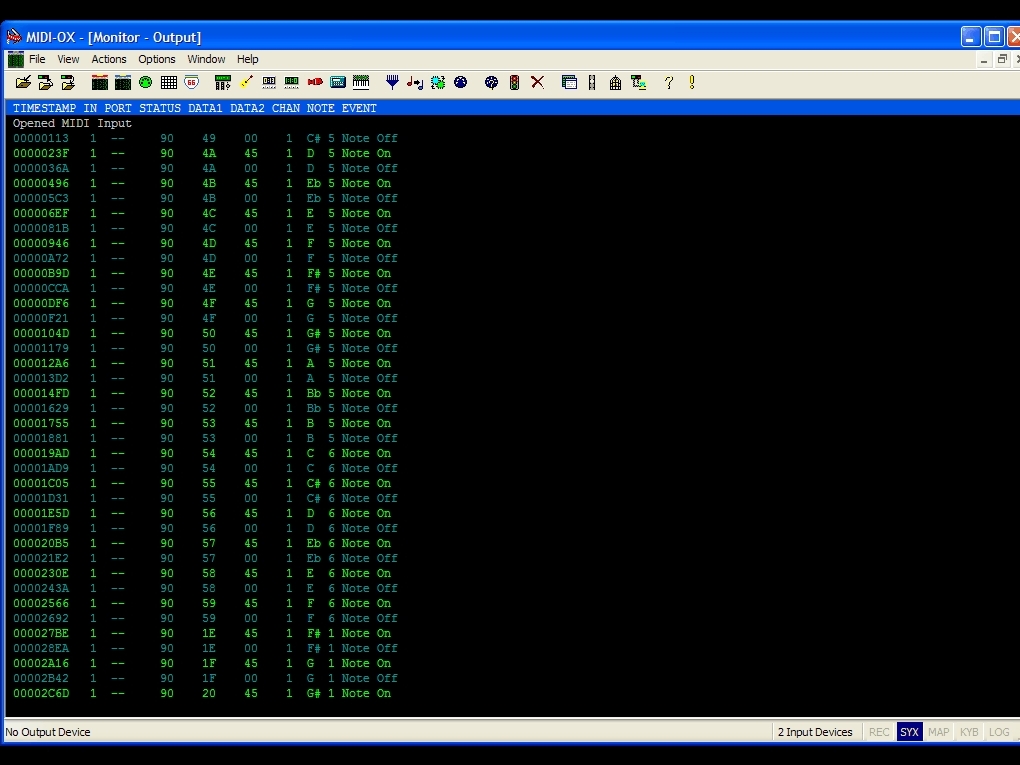Open help via the question mark icon
Viewport: 1020px width, 765px height.
click(x=669, y=83)
